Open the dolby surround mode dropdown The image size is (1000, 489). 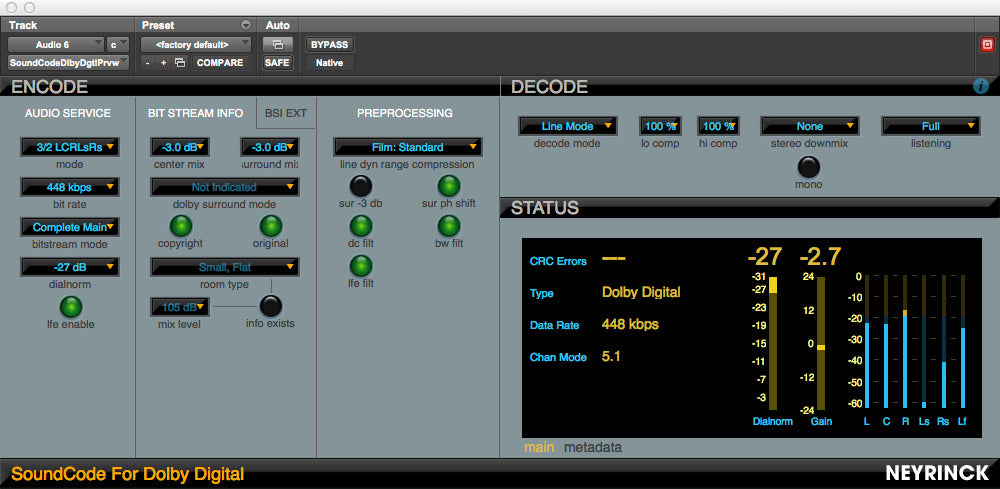224,187
